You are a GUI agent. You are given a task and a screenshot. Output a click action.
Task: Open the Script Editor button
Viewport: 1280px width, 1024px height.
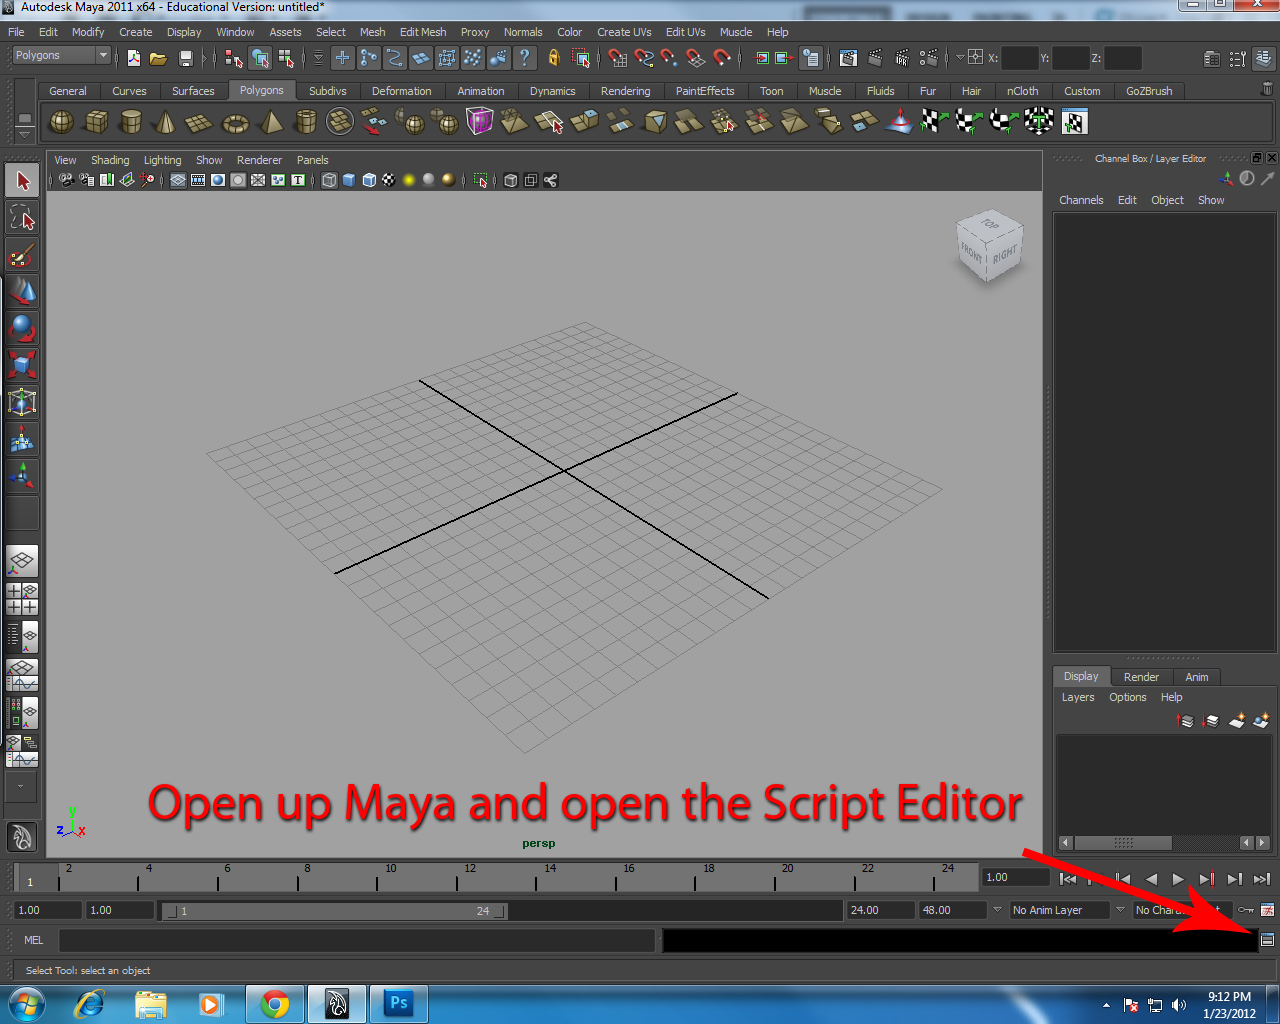click(1267, 940)
